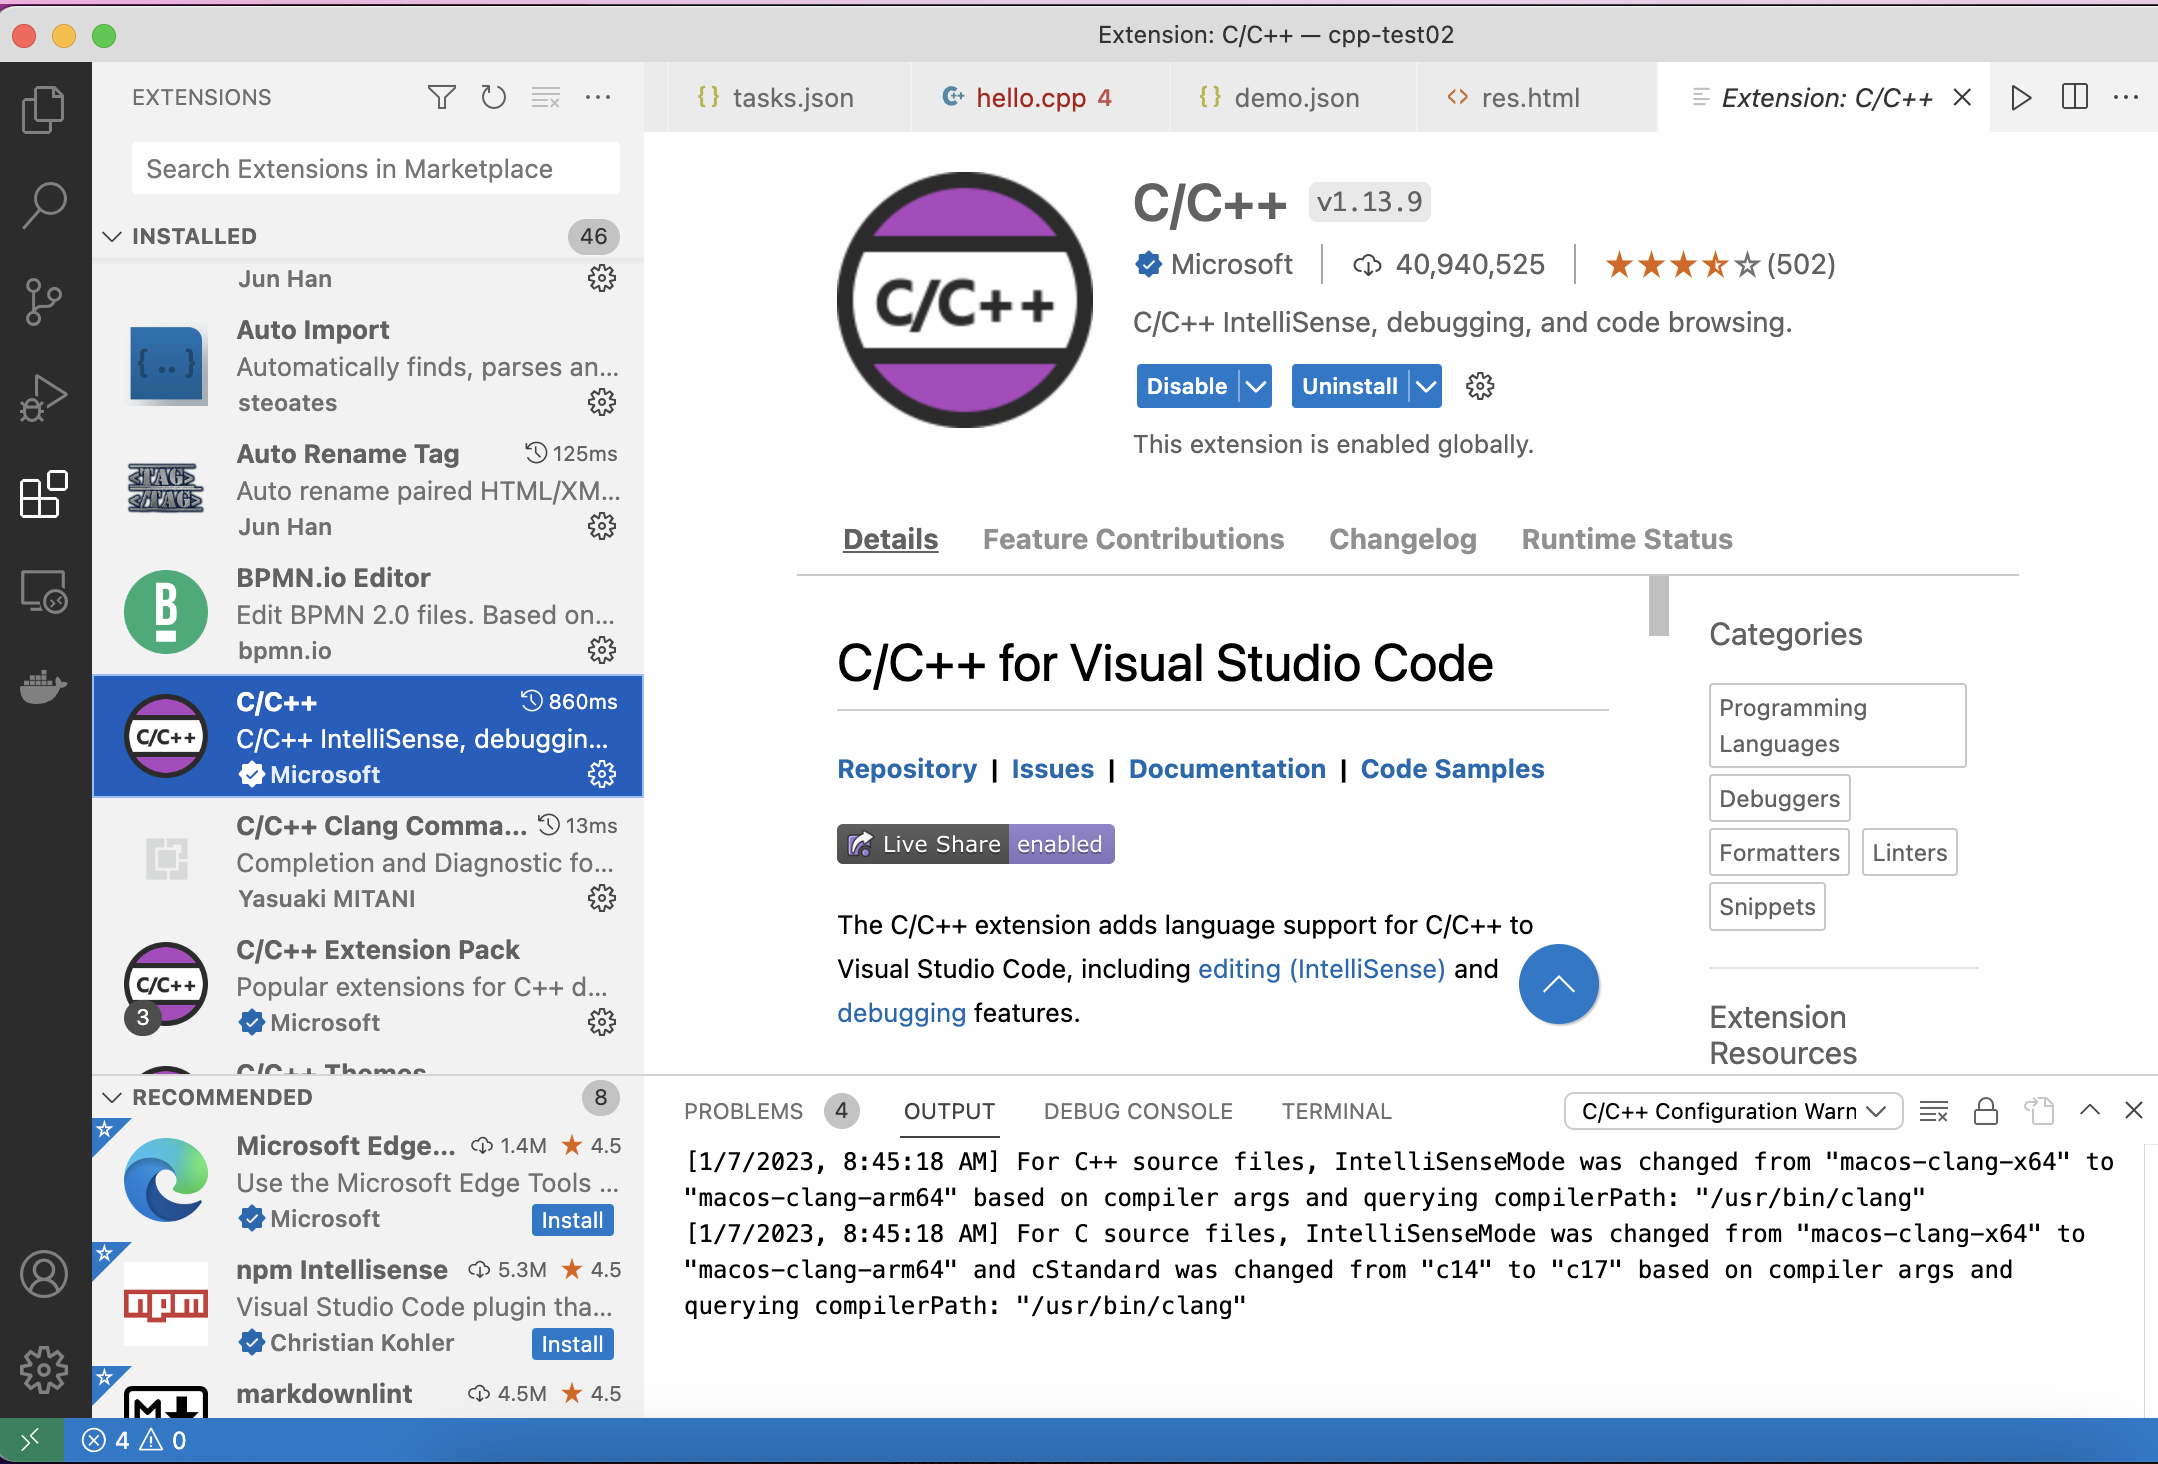Click the extension Marketplace search field
Image resolution: width=2158 pixels, height=1464 pixels.
tap(374, 168)
